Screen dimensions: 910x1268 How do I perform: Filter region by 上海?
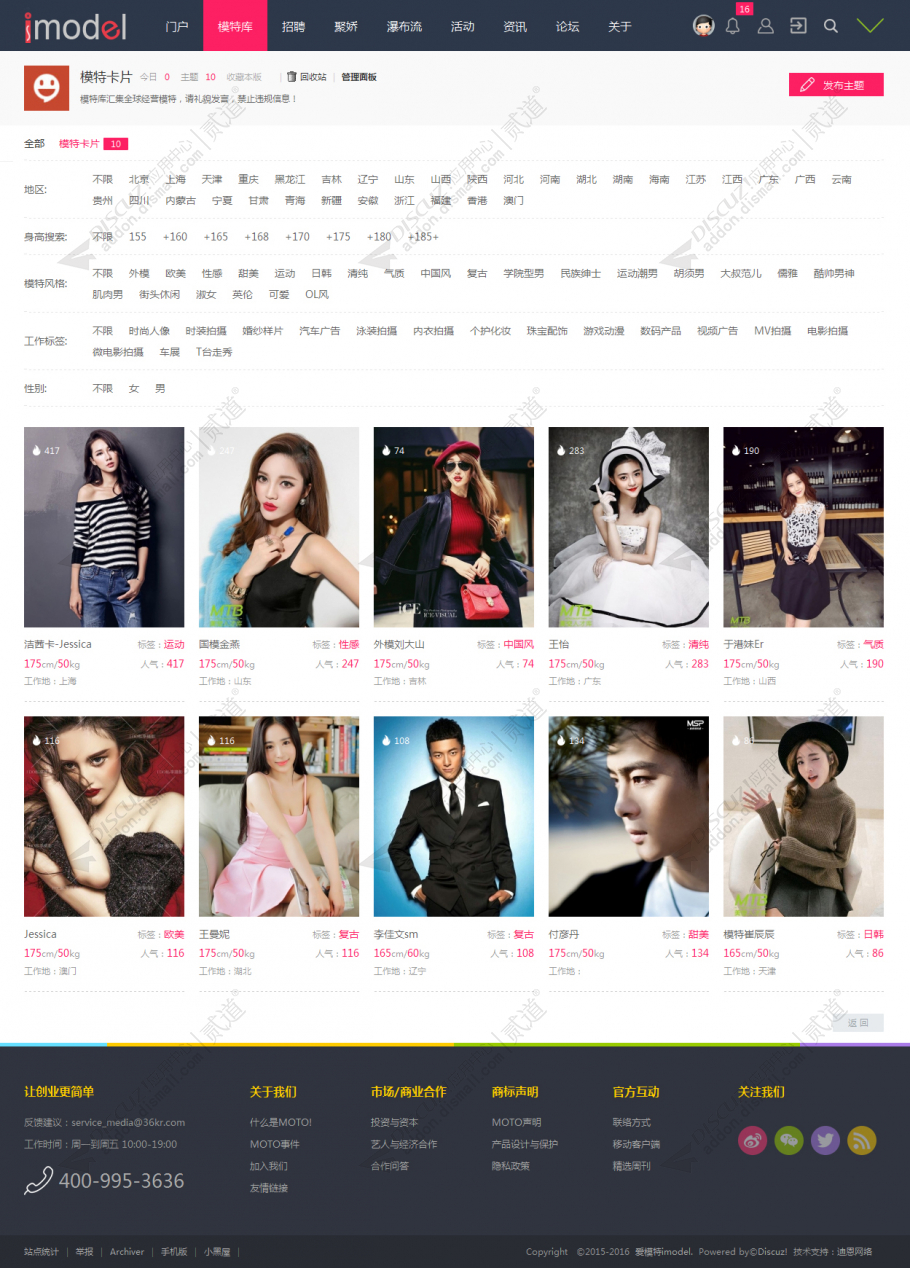(175, 180)
